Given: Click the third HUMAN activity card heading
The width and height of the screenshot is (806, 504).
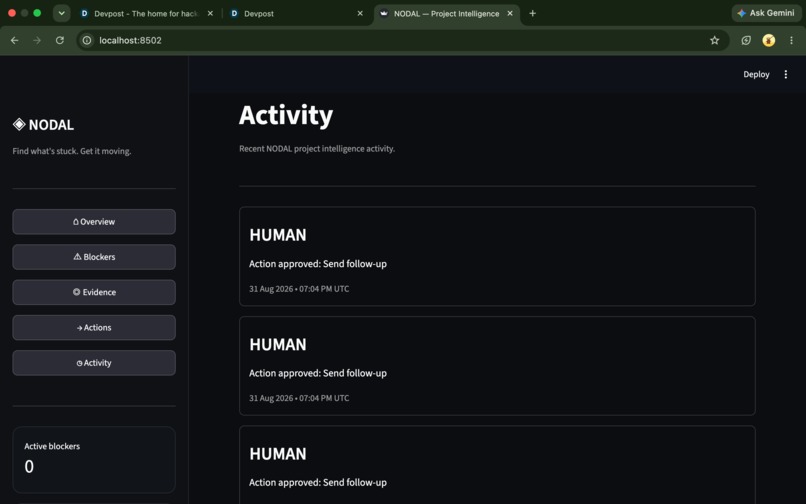Looking at the screenshot, I should click(278, 454).
